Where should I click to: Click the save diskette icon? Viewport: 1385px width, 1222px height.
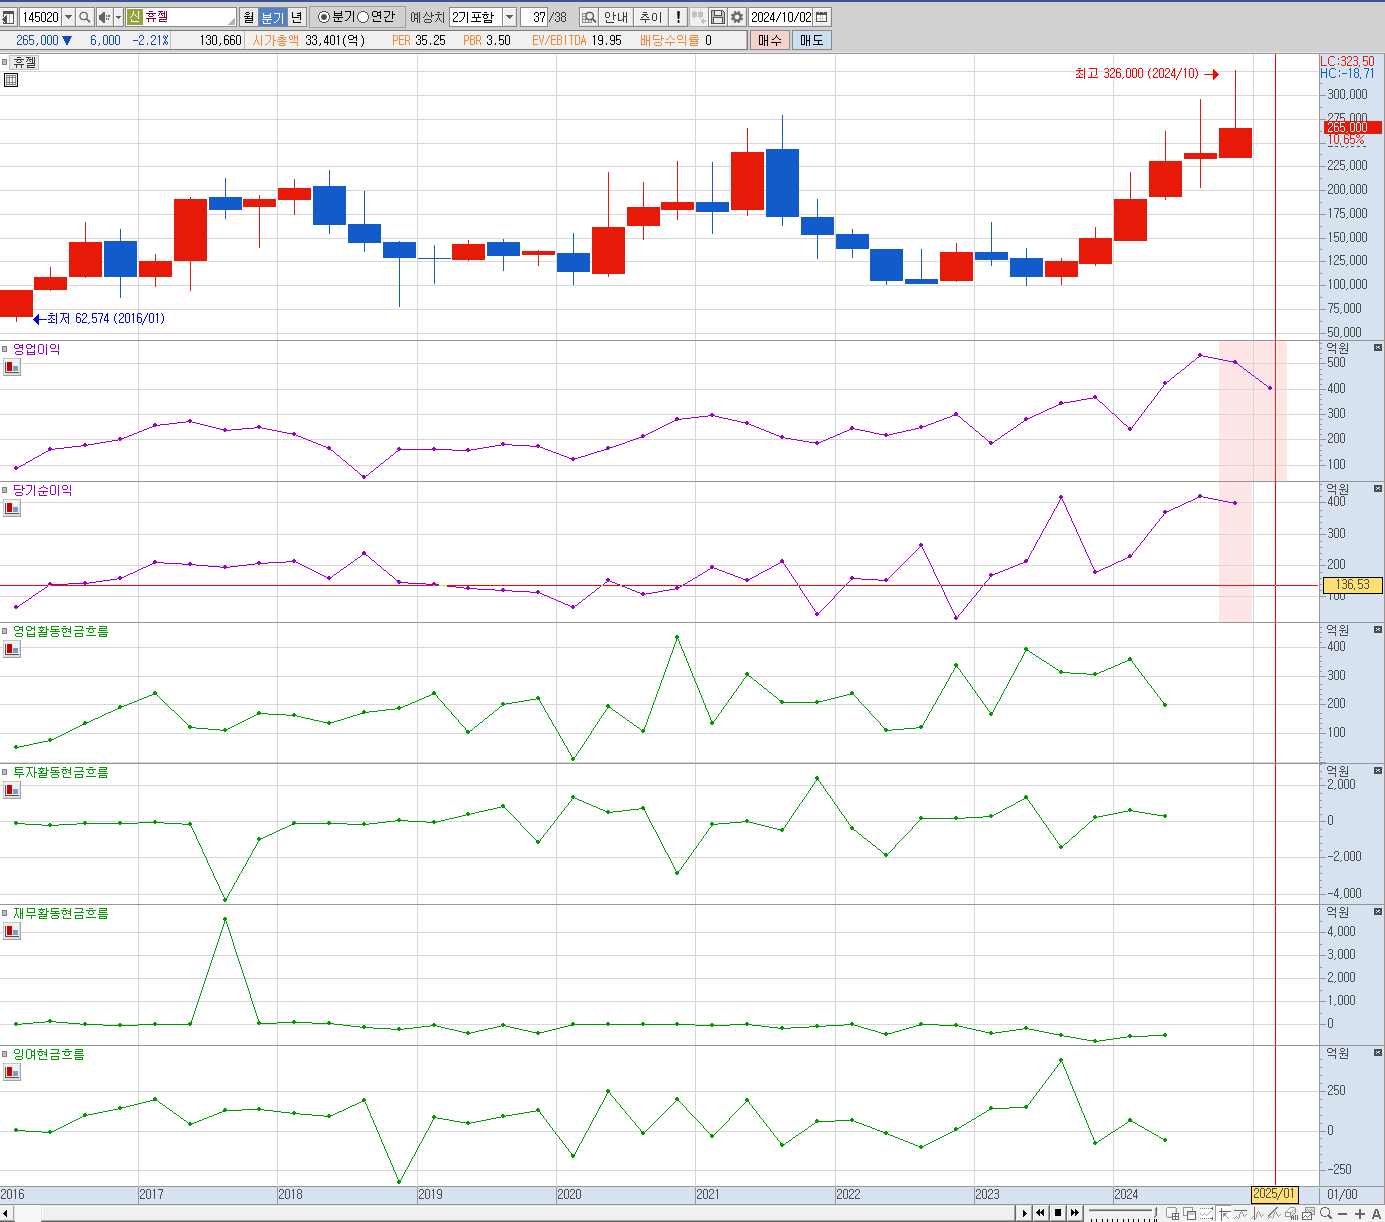pos(718,17)
